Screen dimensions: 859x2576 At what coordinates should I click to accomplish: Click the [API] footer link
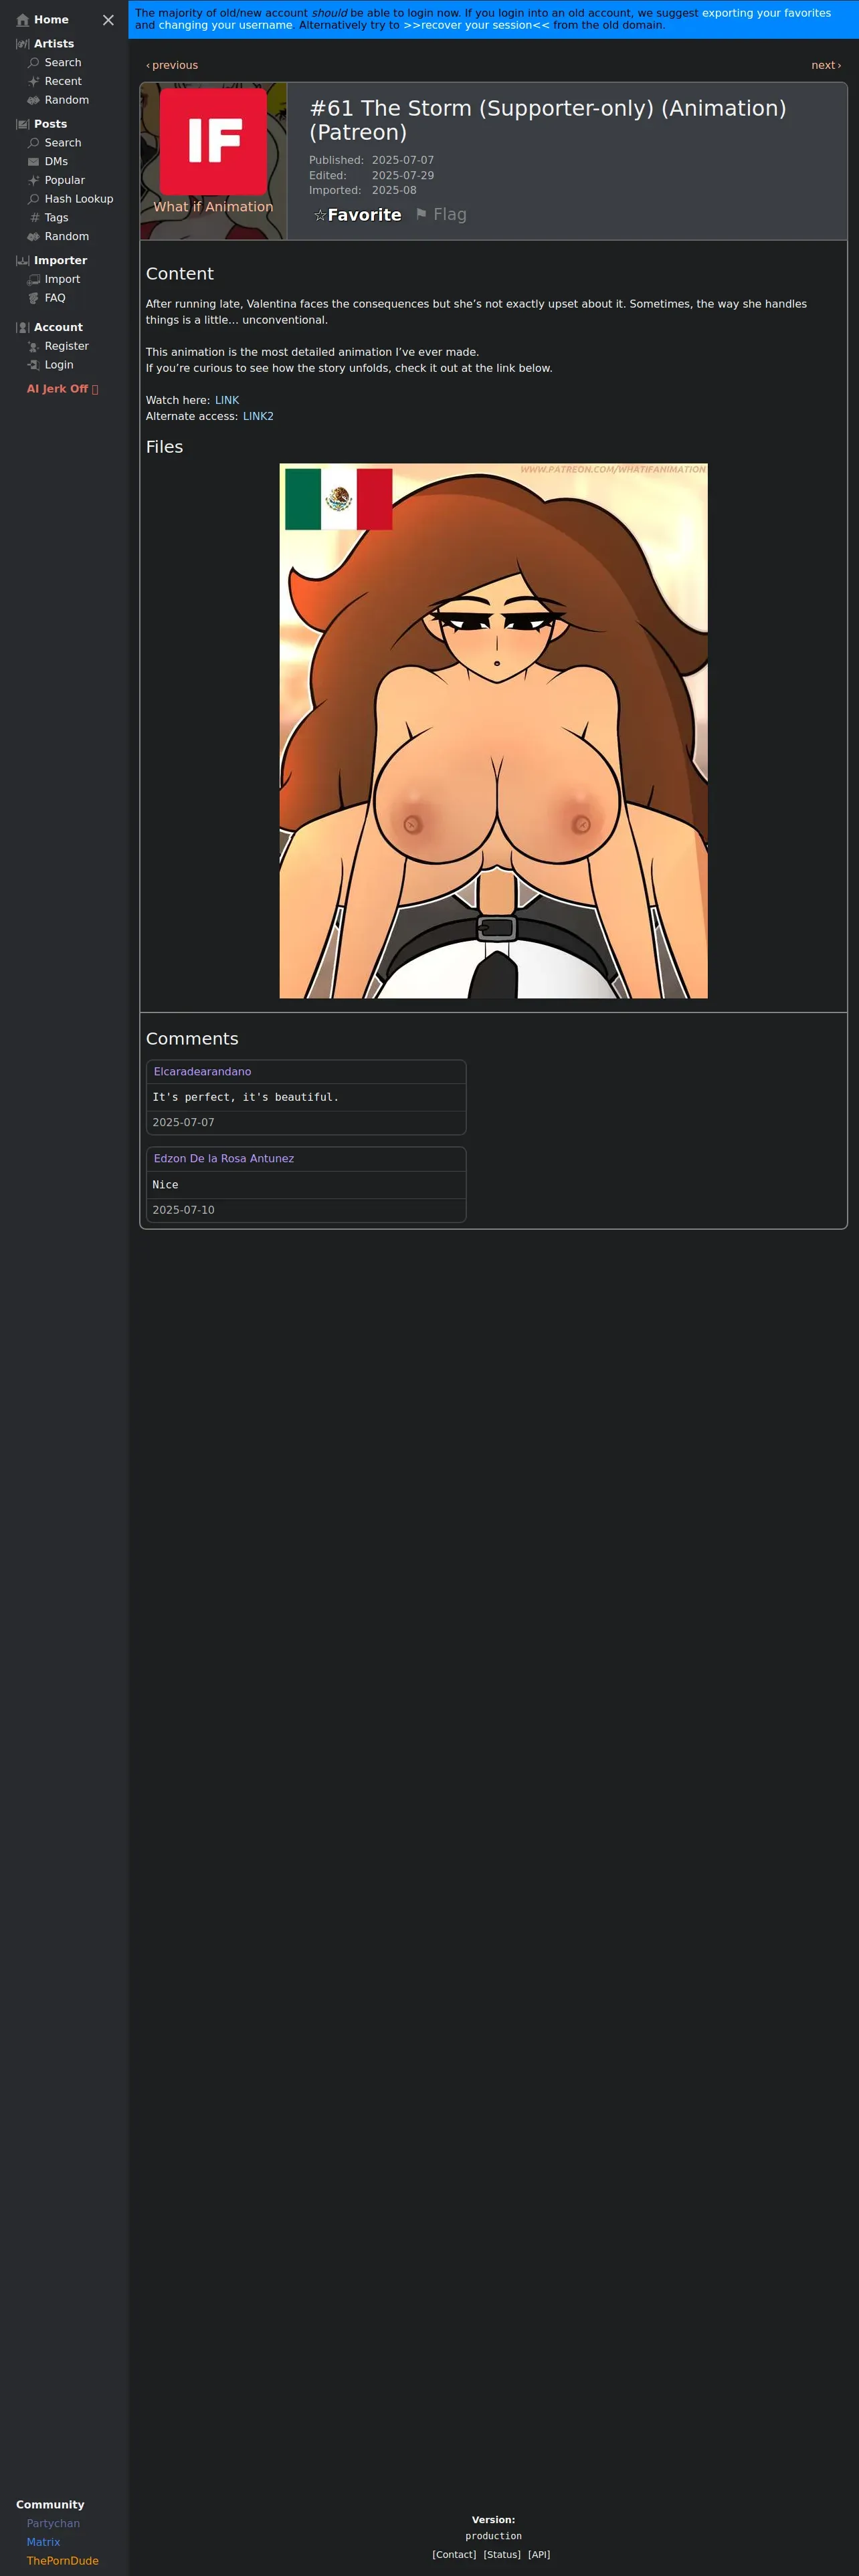click(x=539, y=2555)
